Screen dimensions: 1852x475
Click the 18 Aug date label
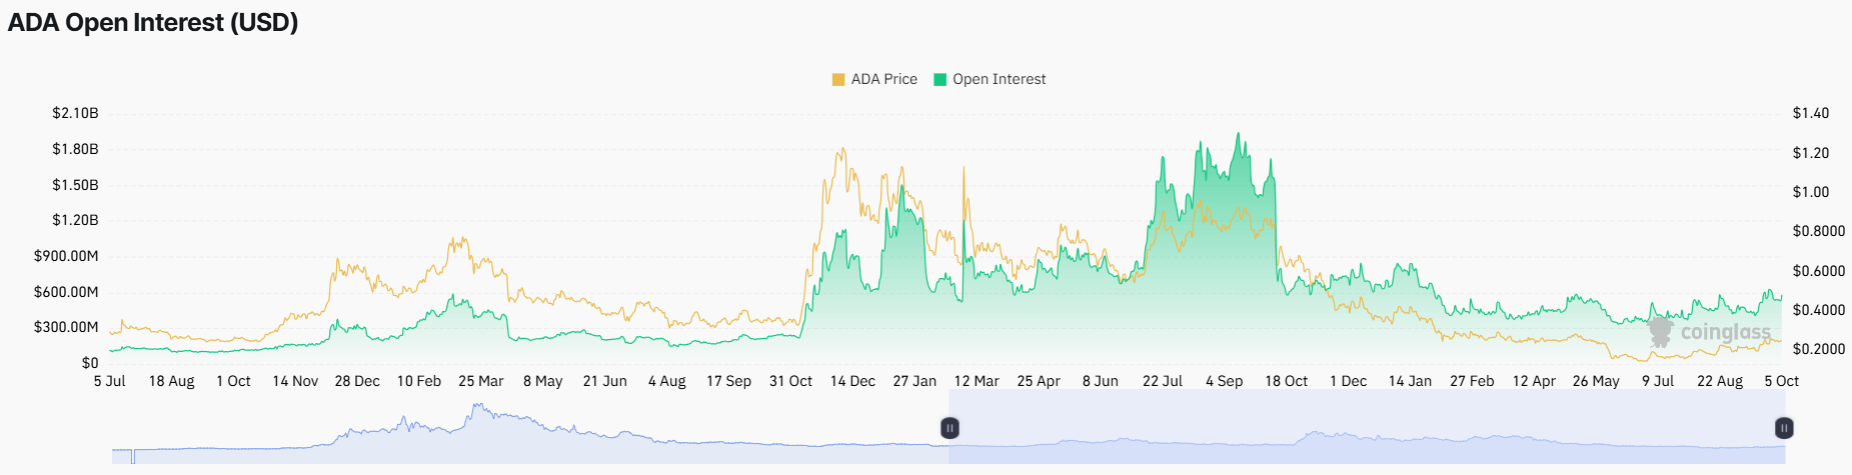(x=172, y=381)
